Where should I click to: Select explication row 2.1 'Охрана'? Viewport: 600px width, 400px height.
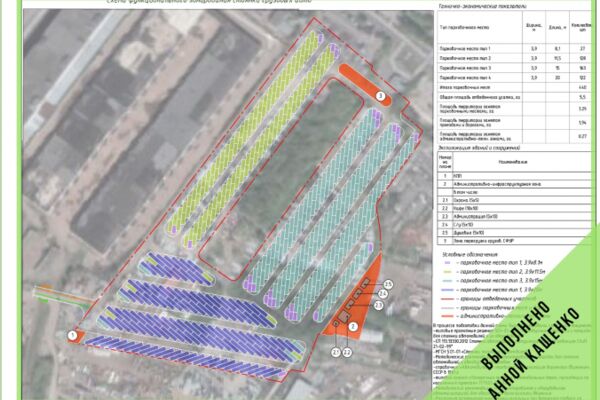[514, 200]
